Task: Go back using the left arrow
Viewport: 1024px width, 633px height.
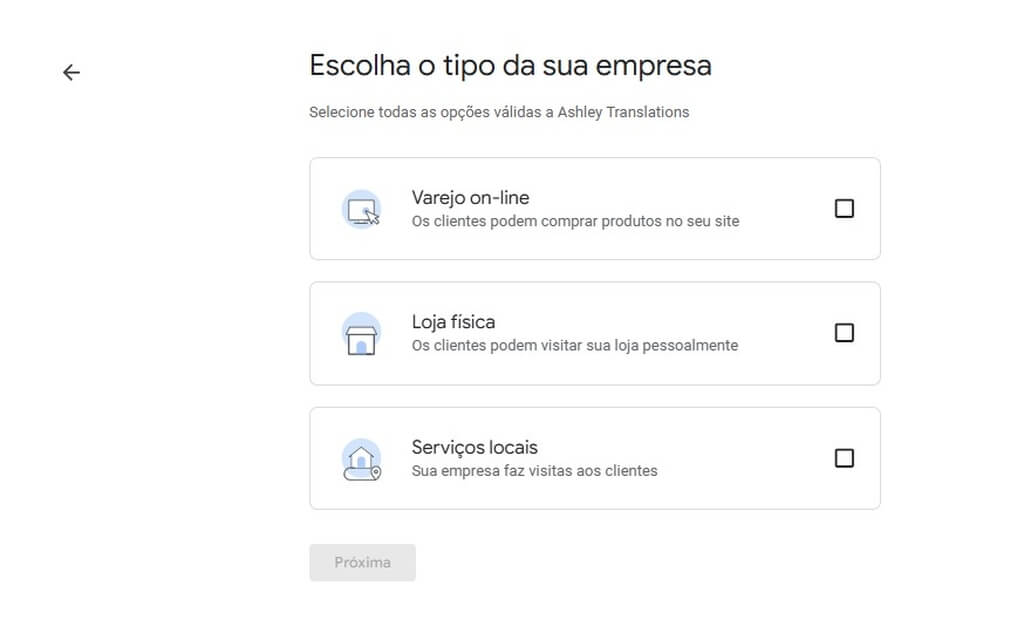Action: tap(71, 72)
